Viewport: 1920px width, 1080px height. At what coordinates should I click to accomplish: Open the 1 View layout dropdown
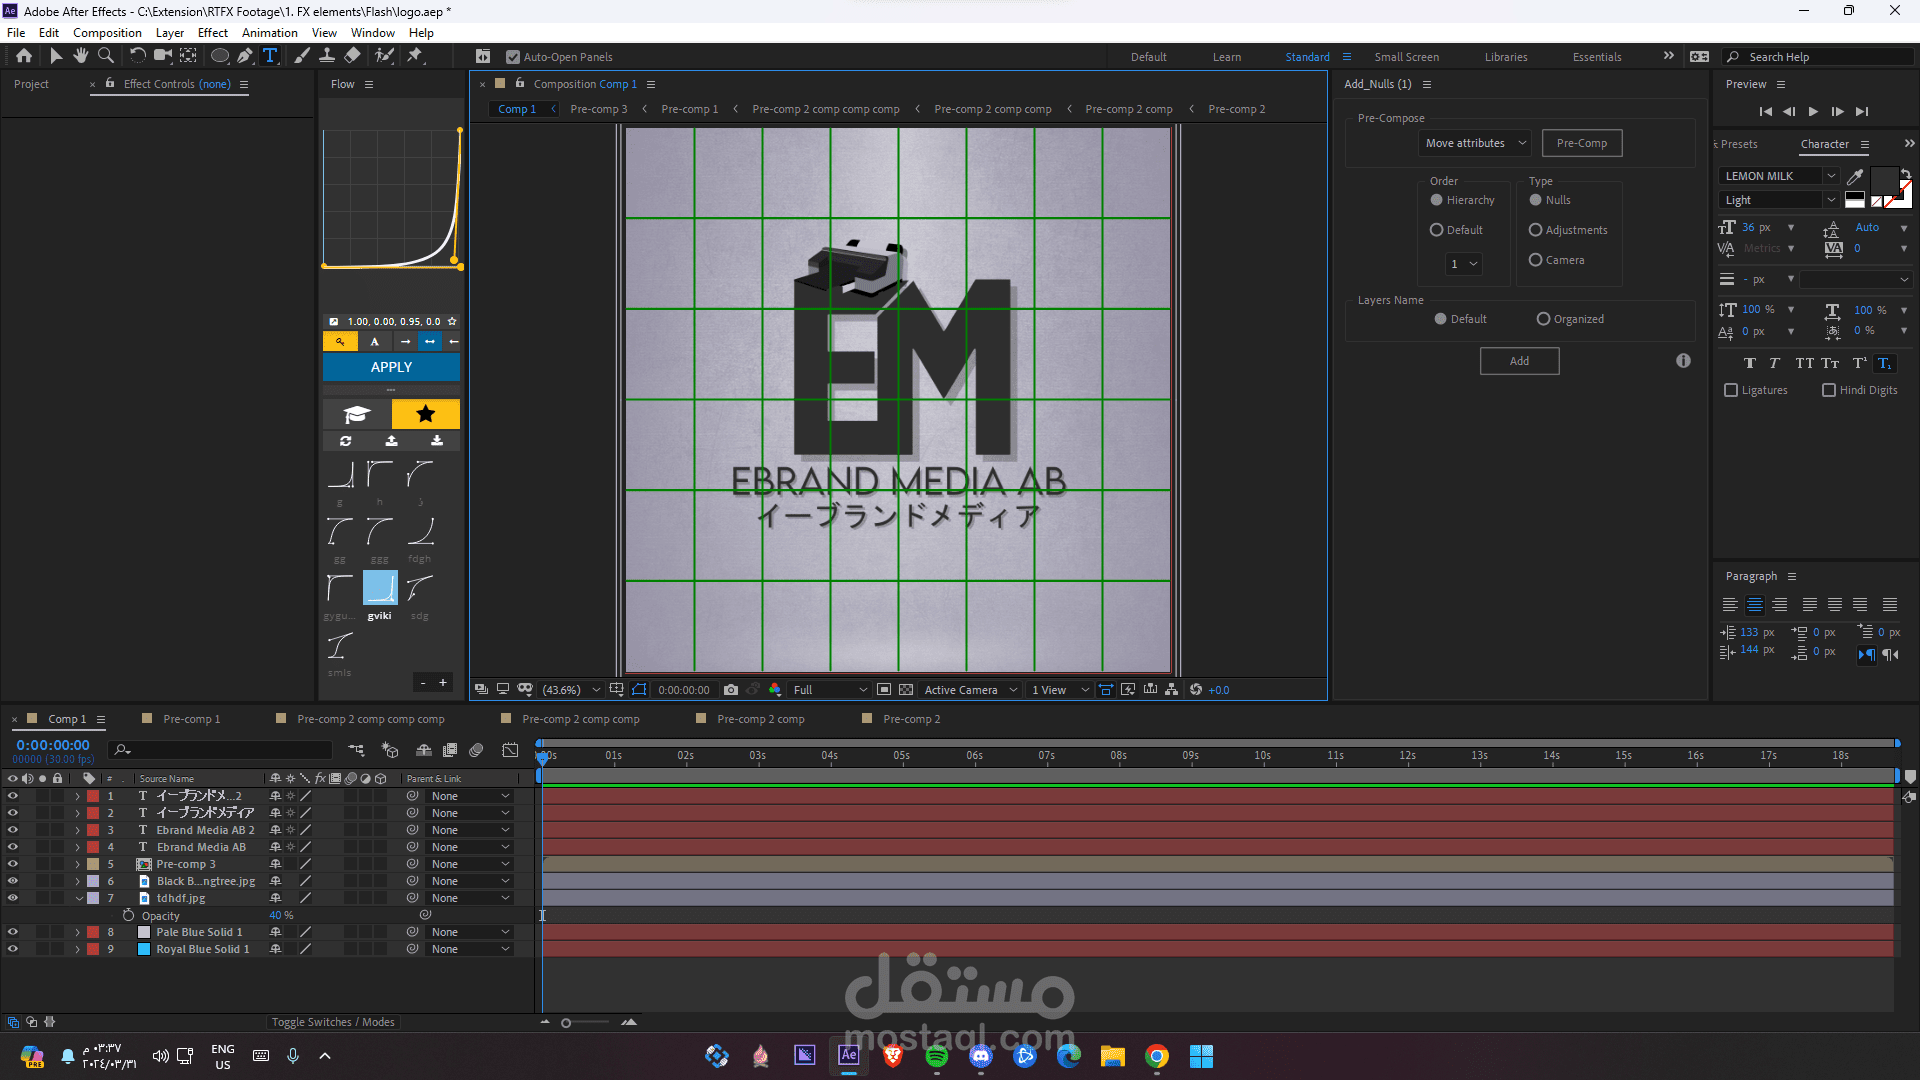1060,690
